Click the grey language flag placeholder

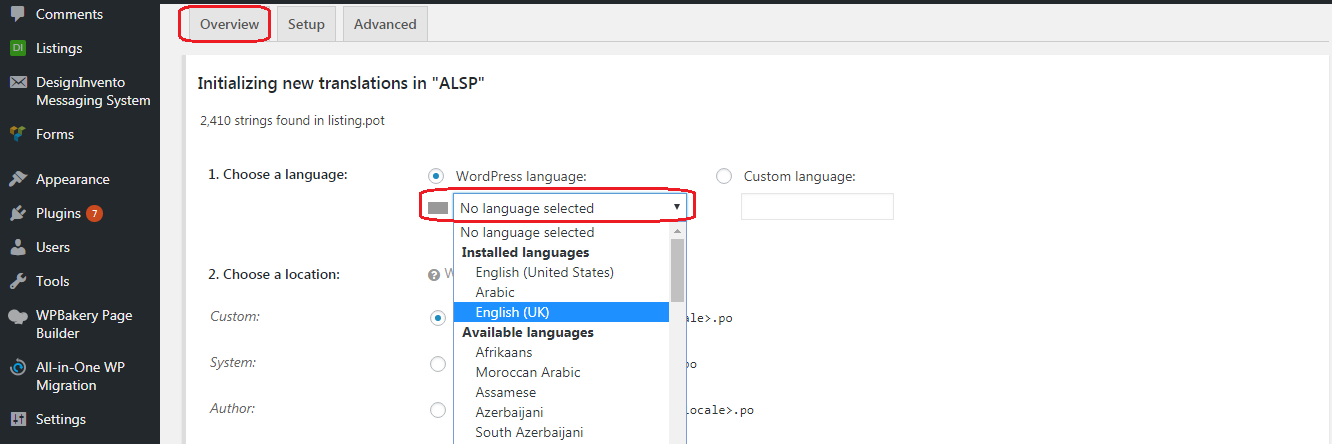pyautogui.click(x=438, y=208)
